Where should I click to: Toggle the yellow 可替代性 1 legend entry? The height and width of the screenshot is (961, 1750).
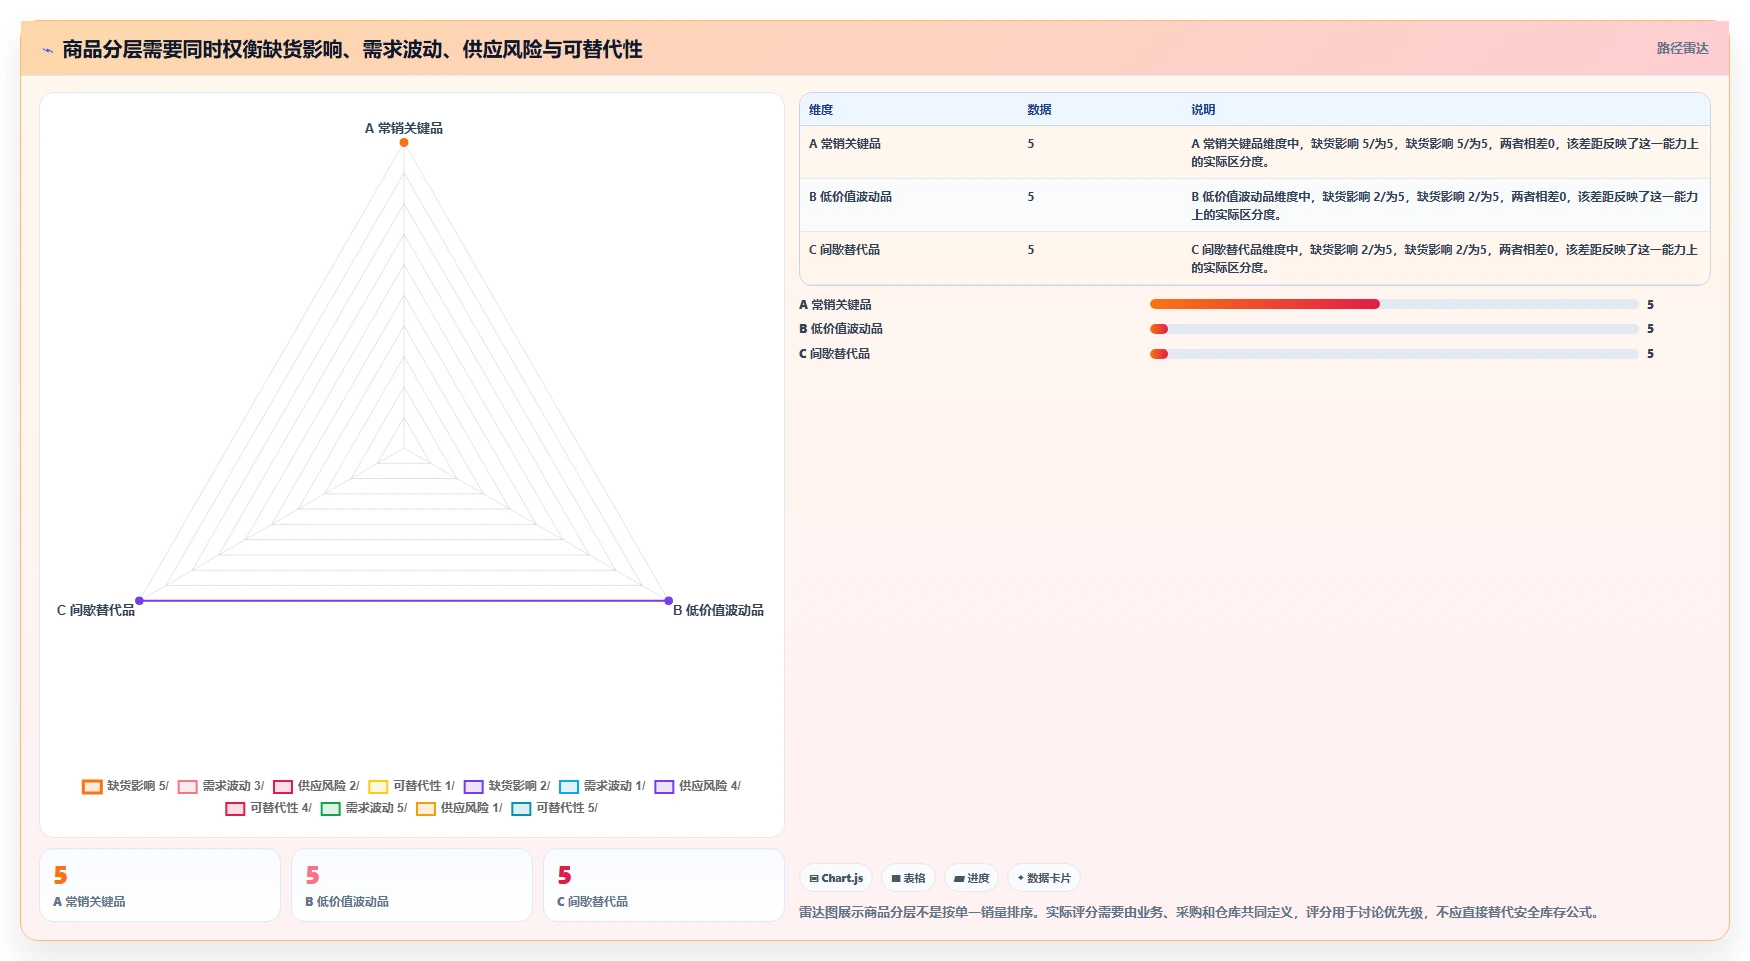pos(412,786)
